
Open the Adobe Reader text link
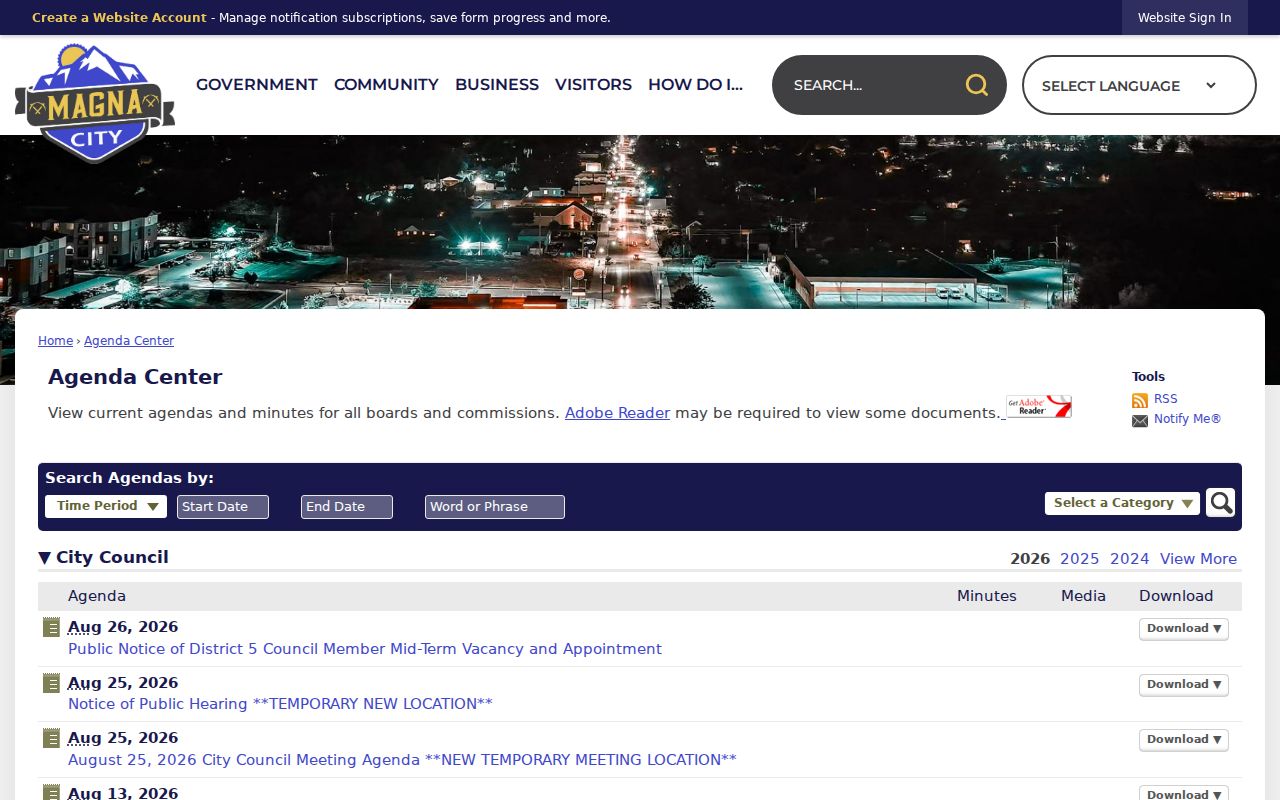coord(617,413)
